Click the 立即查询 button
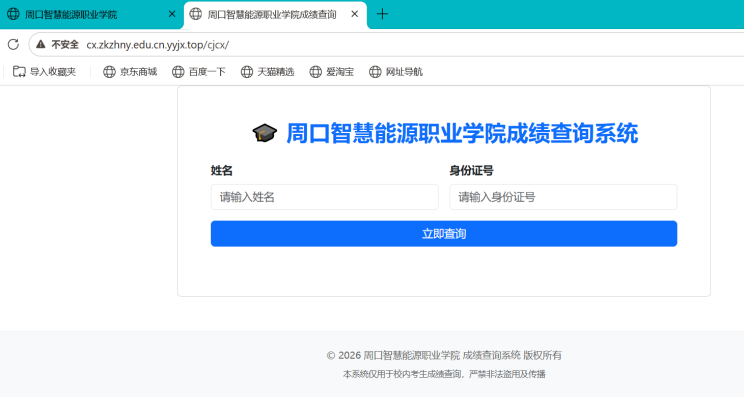744x400 pixels. click(444, 233)
